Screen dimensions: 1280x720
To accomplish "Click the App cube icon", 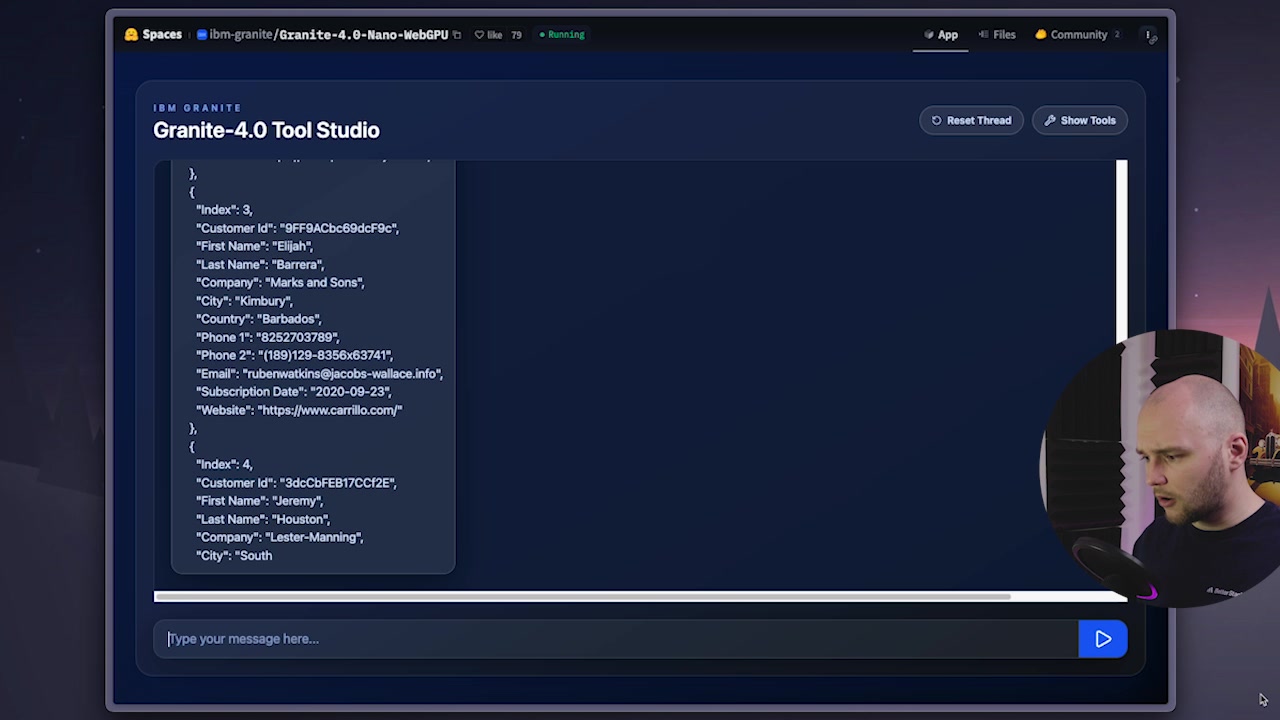I will coord(930,34).
